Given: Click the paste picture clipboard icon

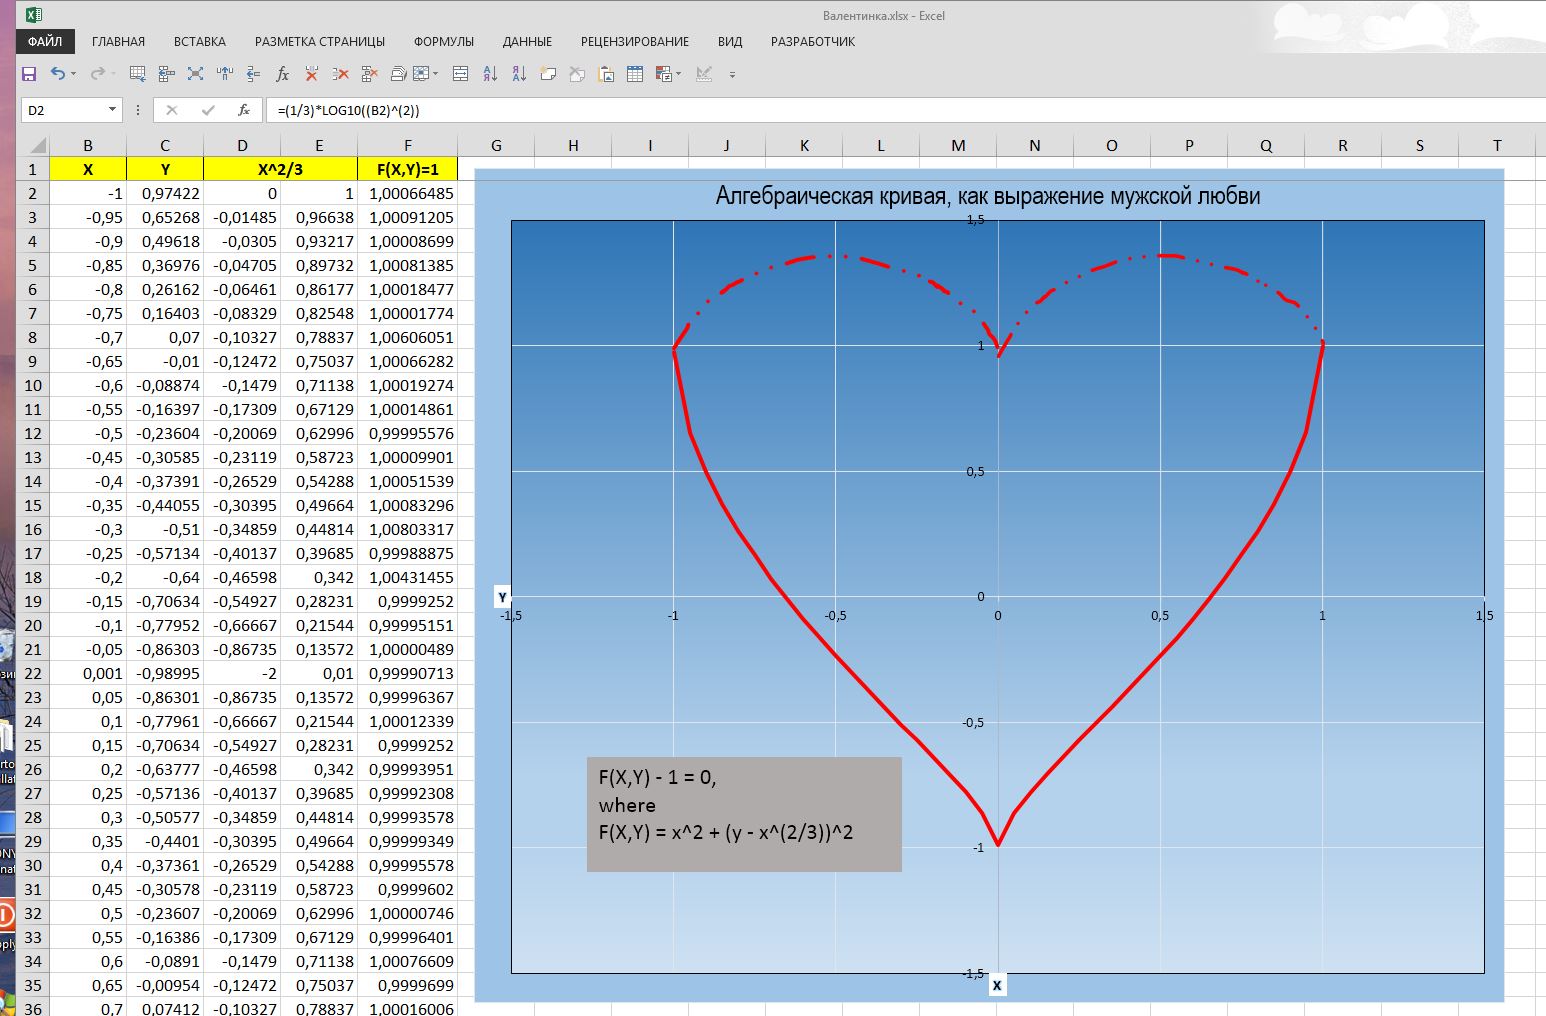Looking at the screenshot, I should coord(606,74).
